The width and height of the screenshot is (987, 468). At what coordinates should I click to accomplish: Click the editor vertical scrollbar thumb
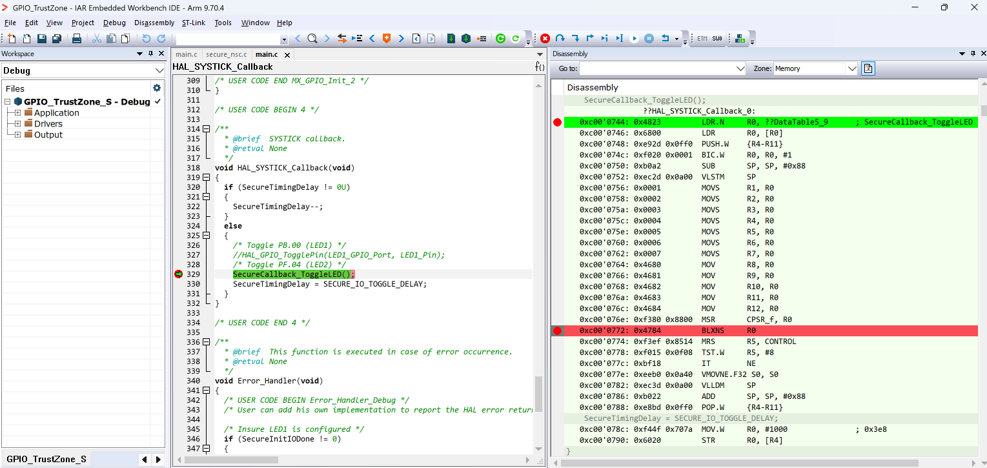(x=539, y=394)
